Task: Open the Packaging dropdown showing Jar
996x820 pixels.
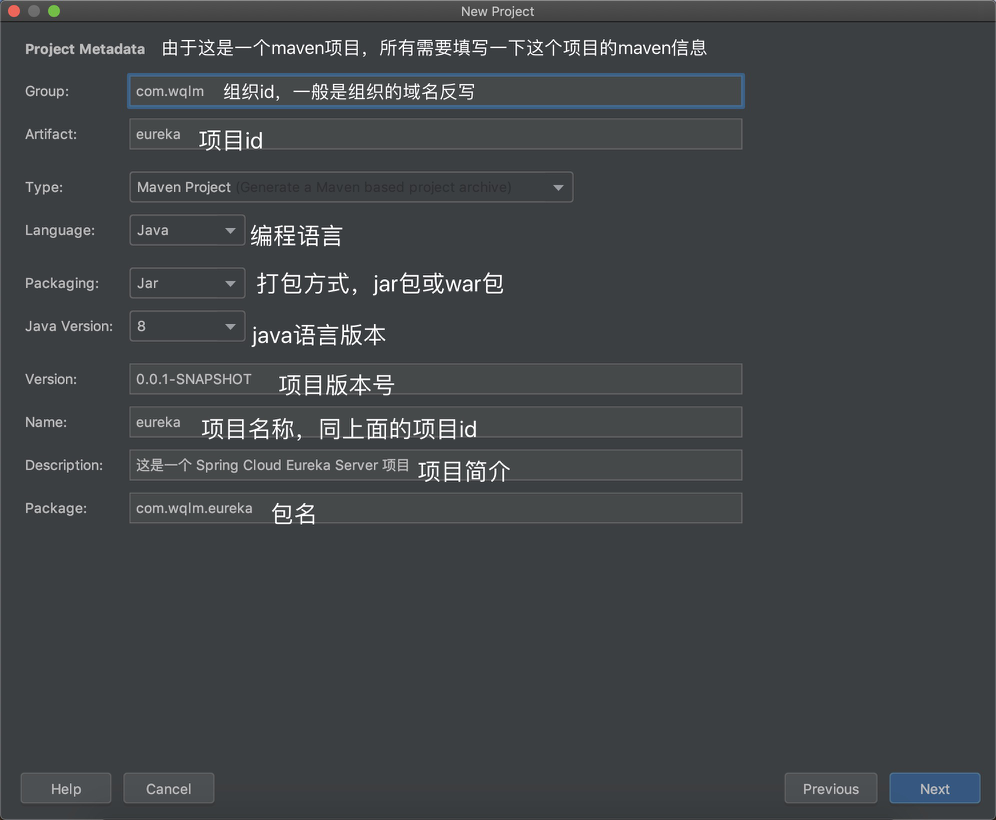Action: coord(187,283)
